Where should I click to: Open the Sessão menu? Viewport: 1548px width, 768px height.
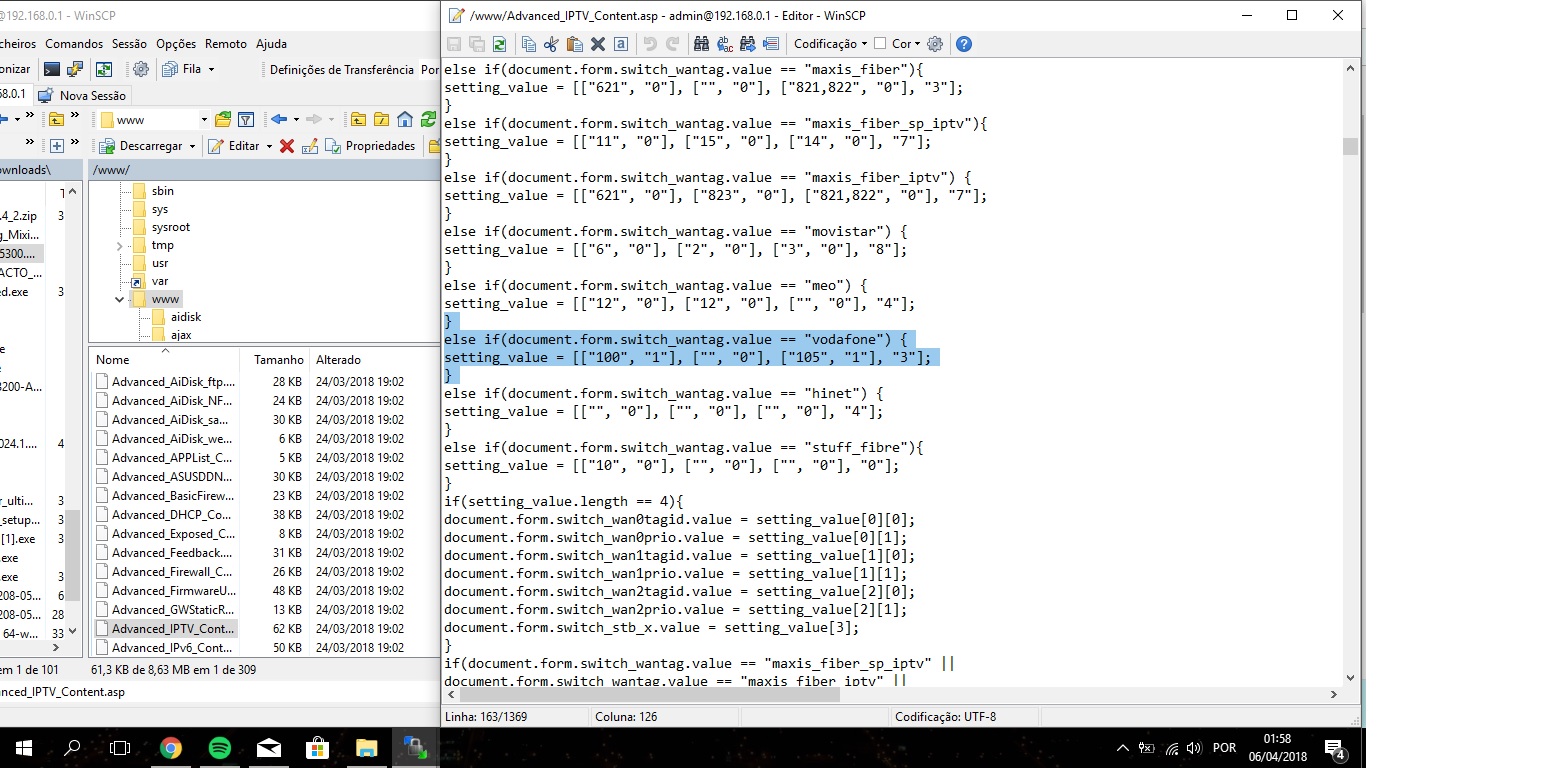click(x=129, y=44)
